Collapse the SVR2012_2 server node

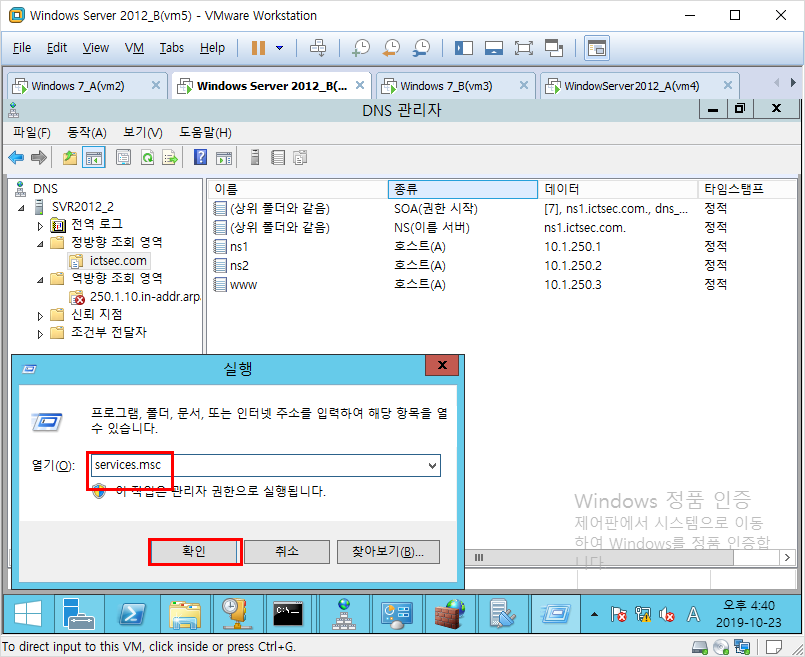point(22,208)
